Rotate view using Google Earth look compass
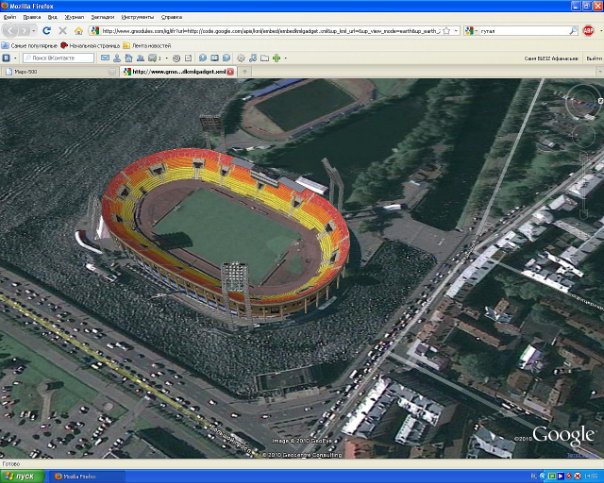 (x=582, y=98)
